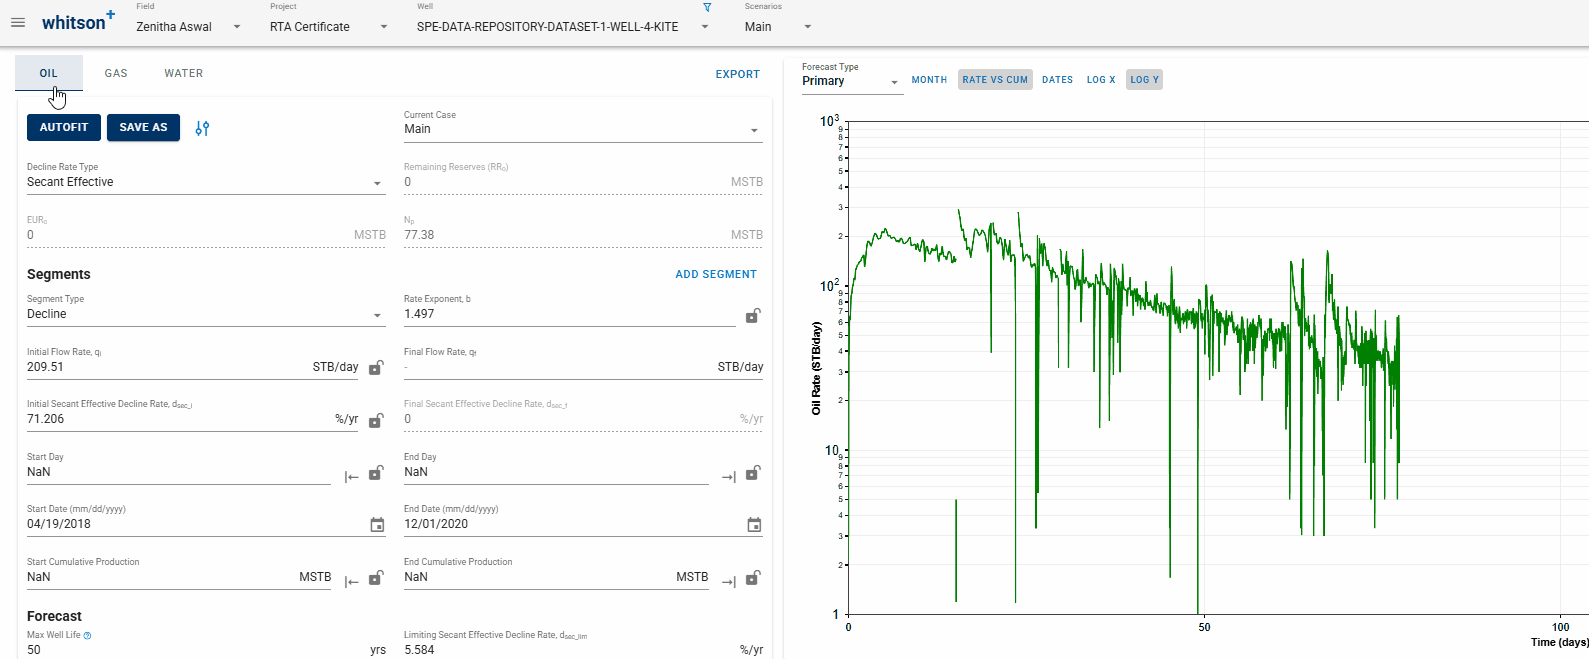Open autofit settings sliders icon
This screenshot has height=659, width=1589.
[202, 128]
